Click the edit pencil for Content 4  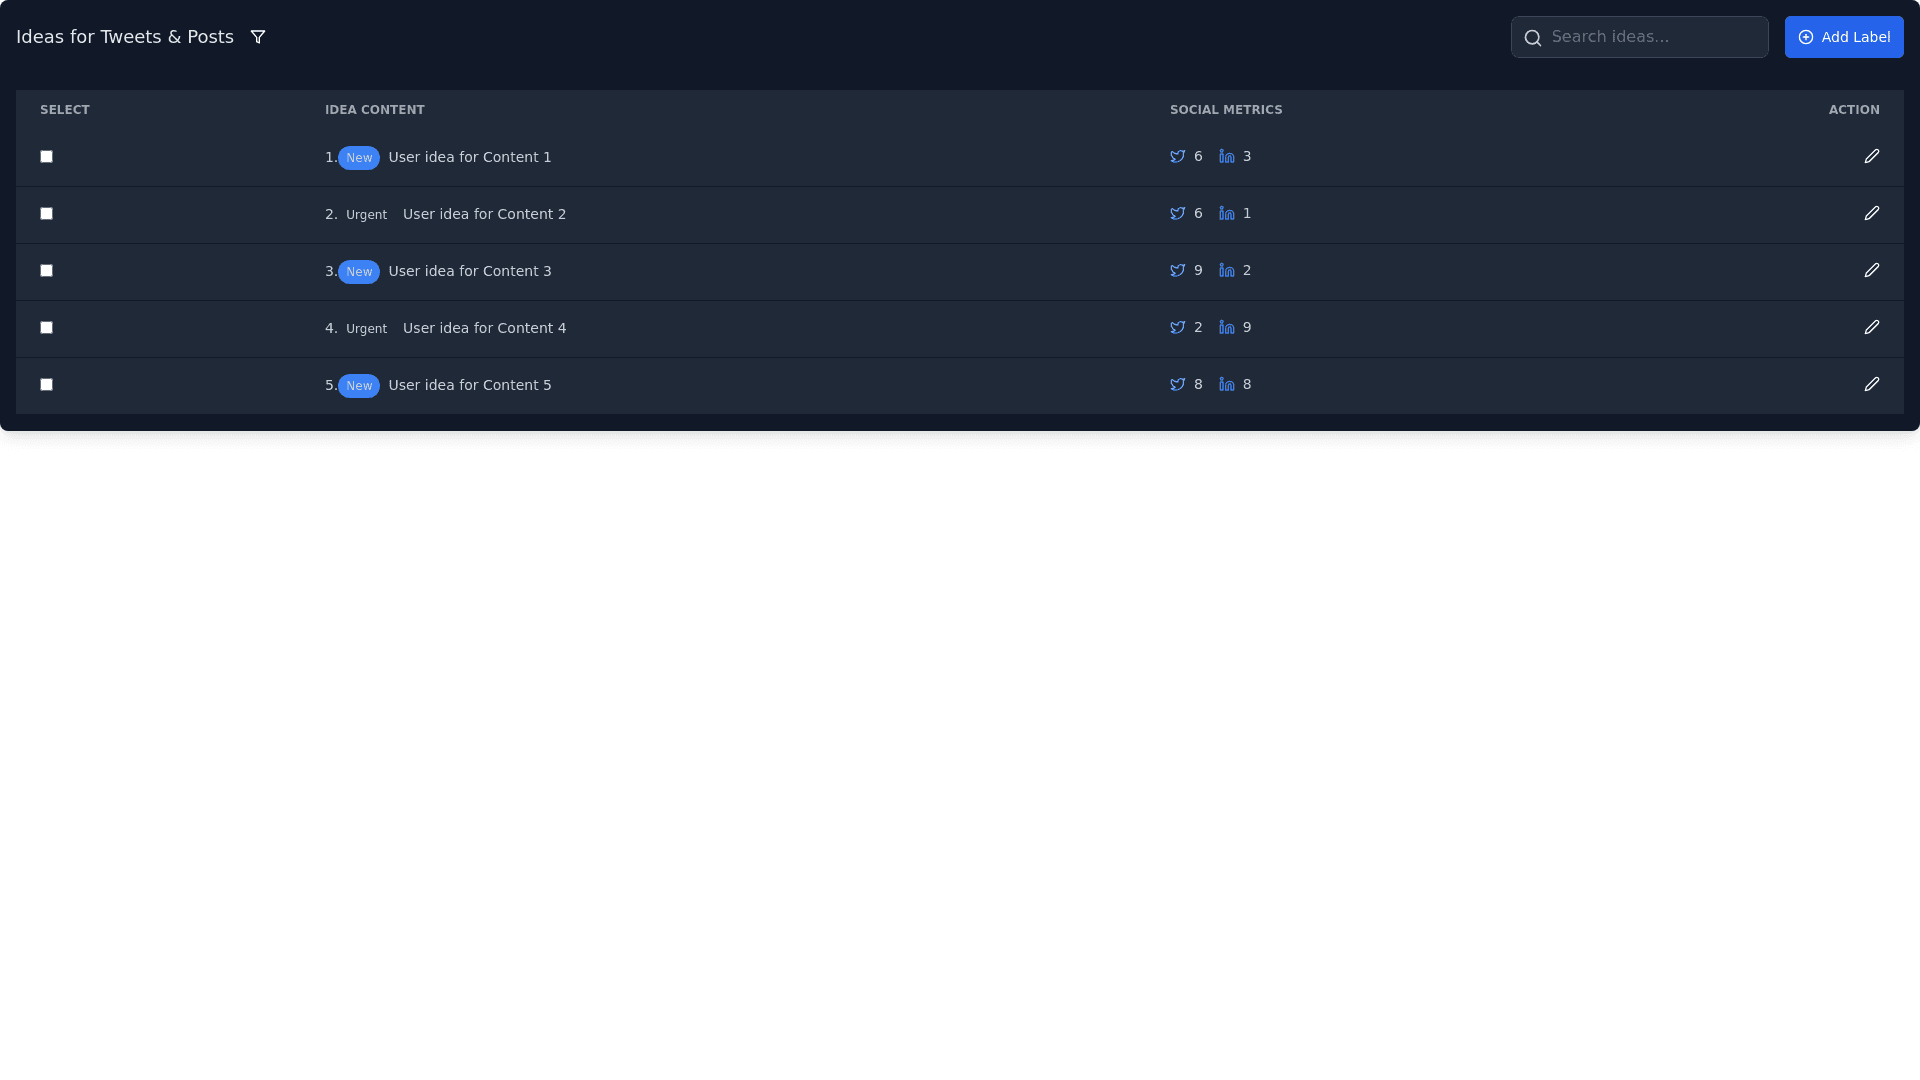(1871, 327)
